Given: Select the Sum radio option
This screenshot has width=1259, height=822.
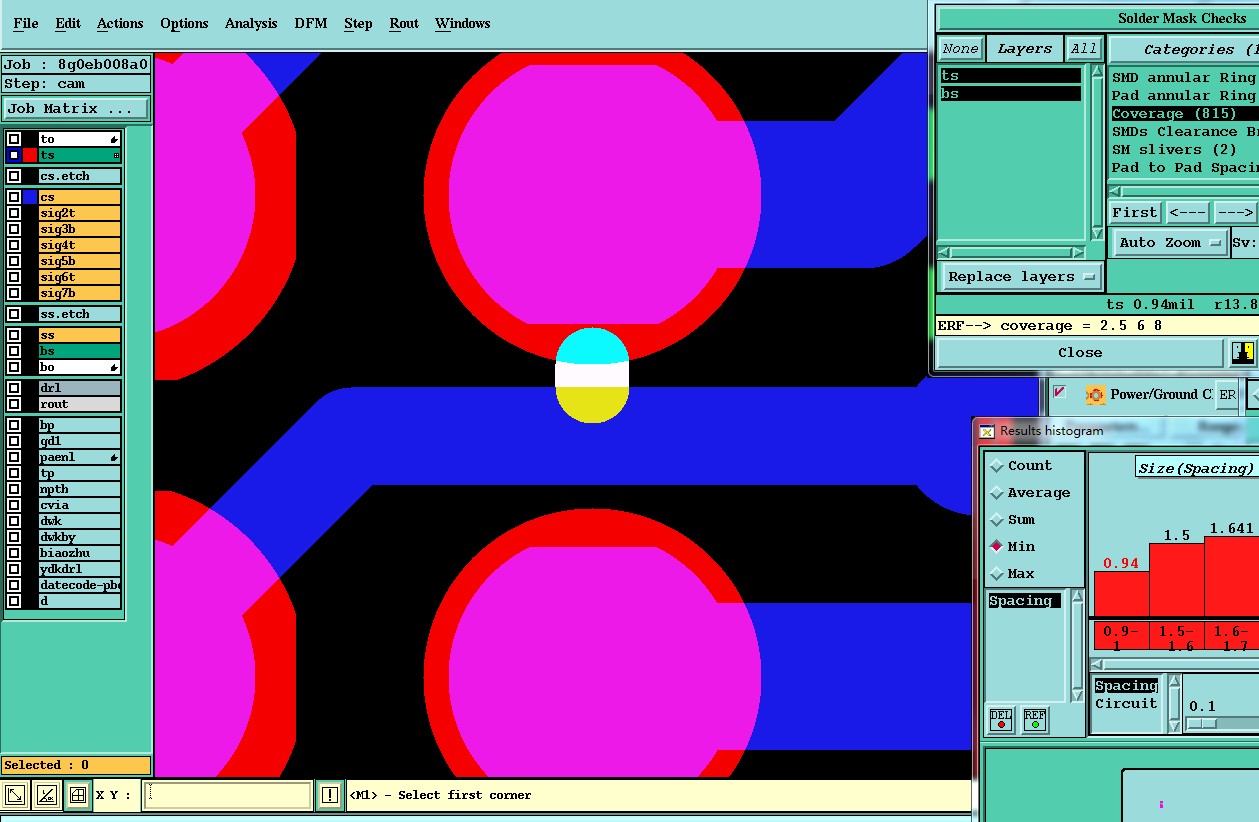Looking at the screenshot, I should click(997, 520).
